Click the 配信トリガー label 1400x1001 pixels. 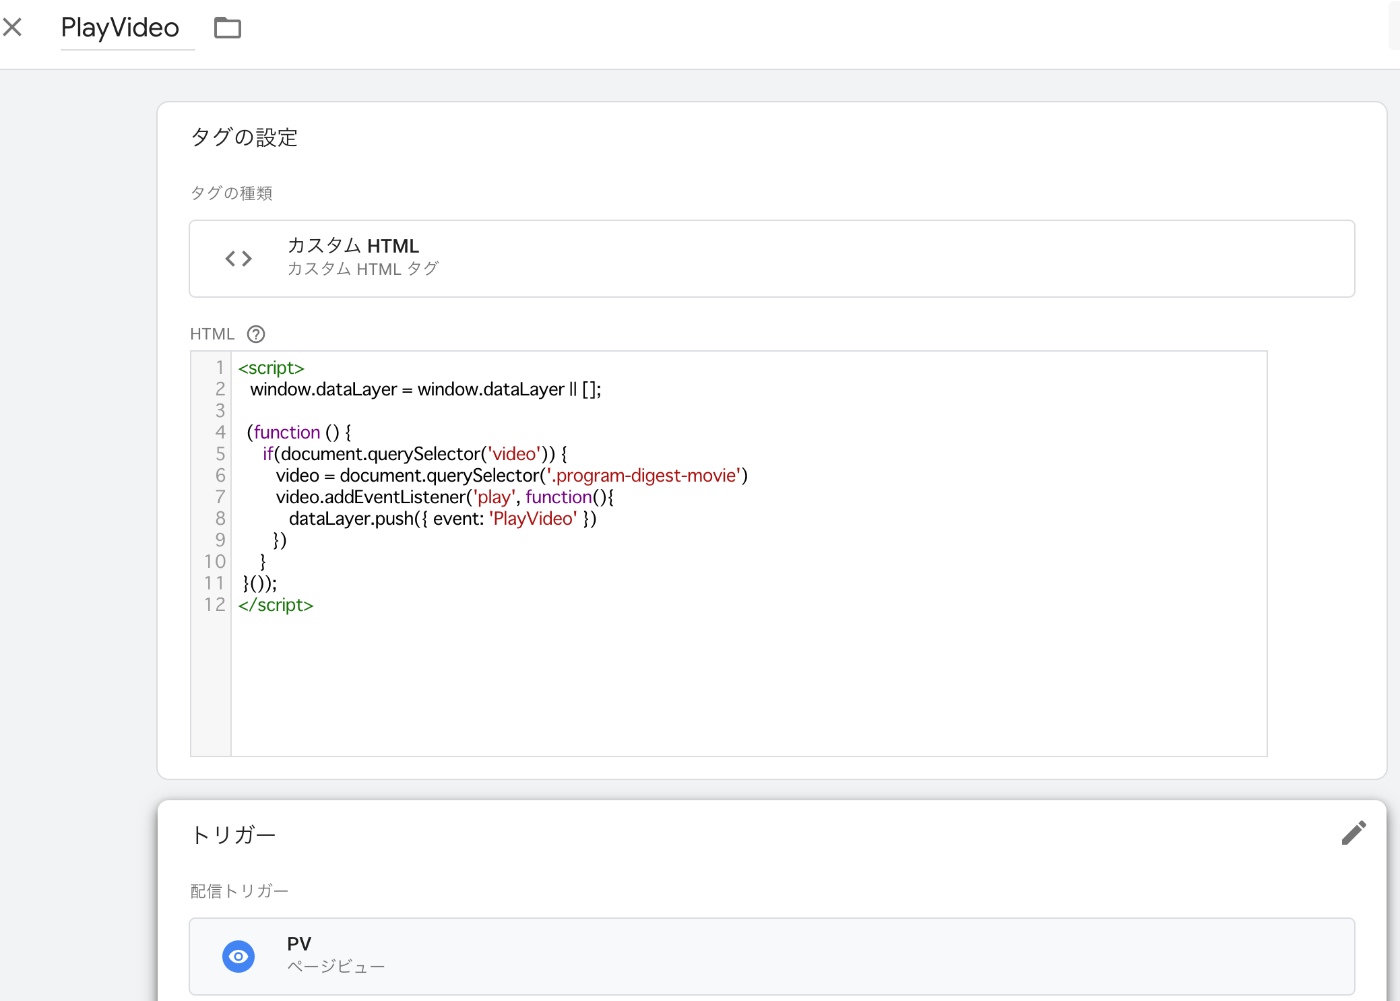(x=239, y=891)
